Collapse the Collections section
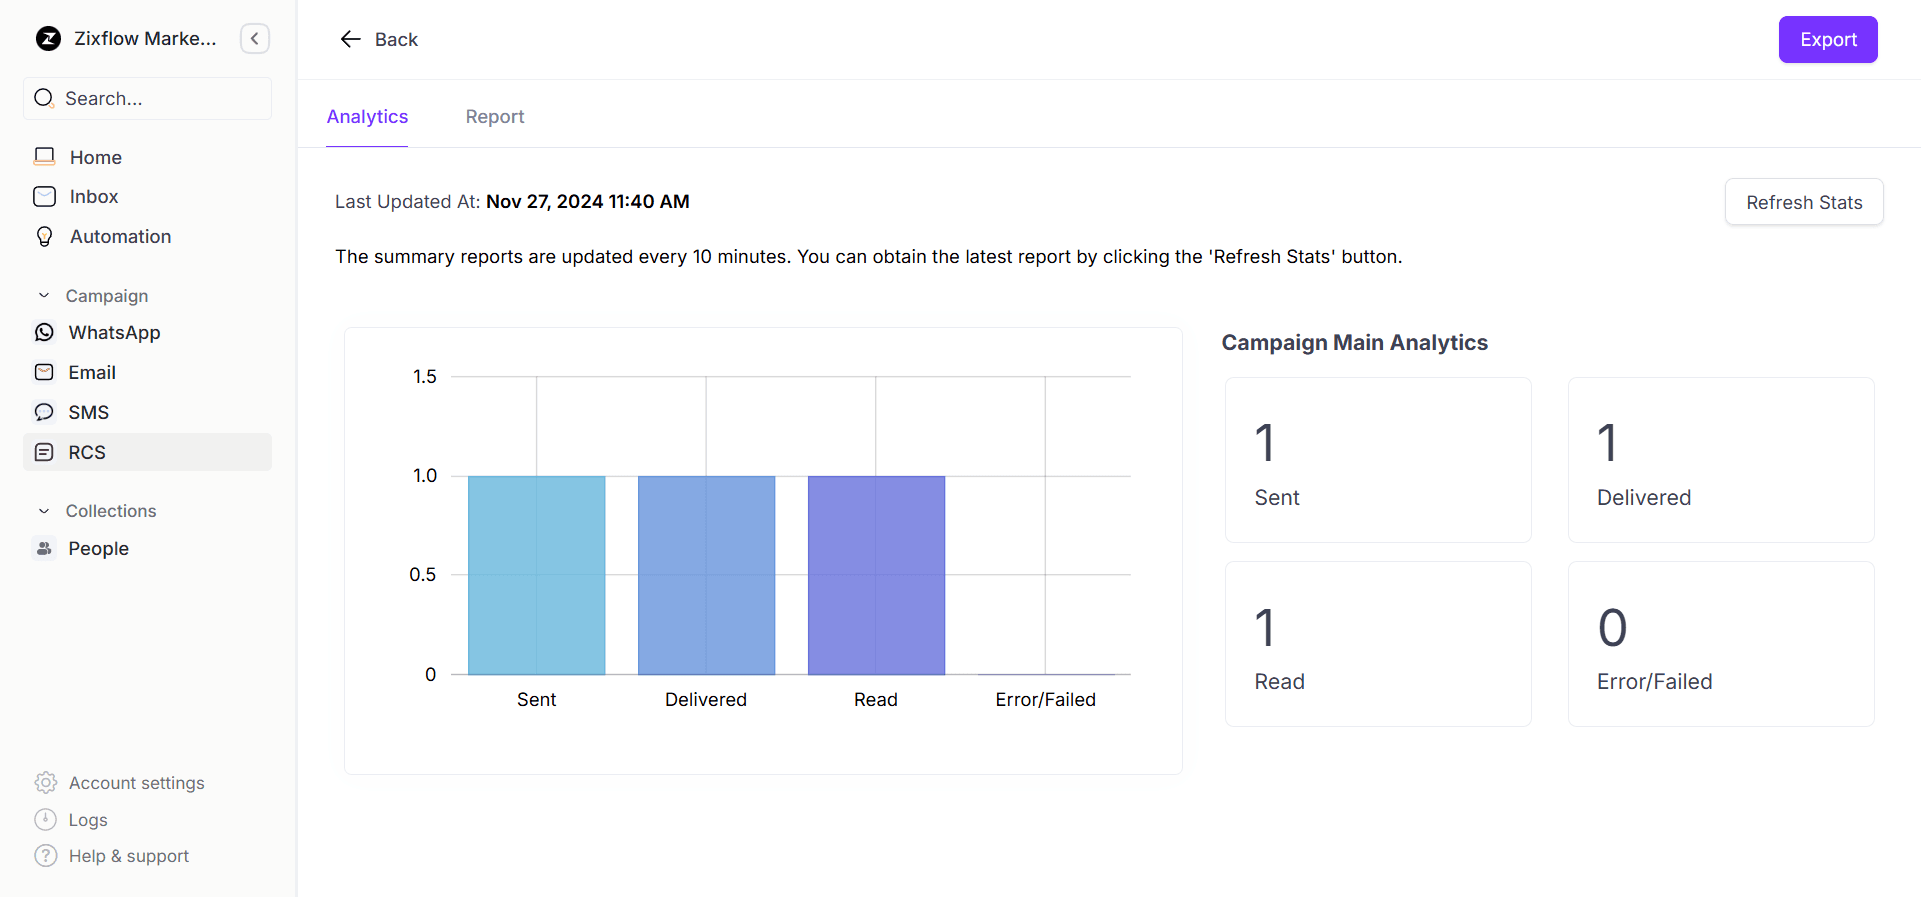1921x897 pixels. click(x=44, y=511)
